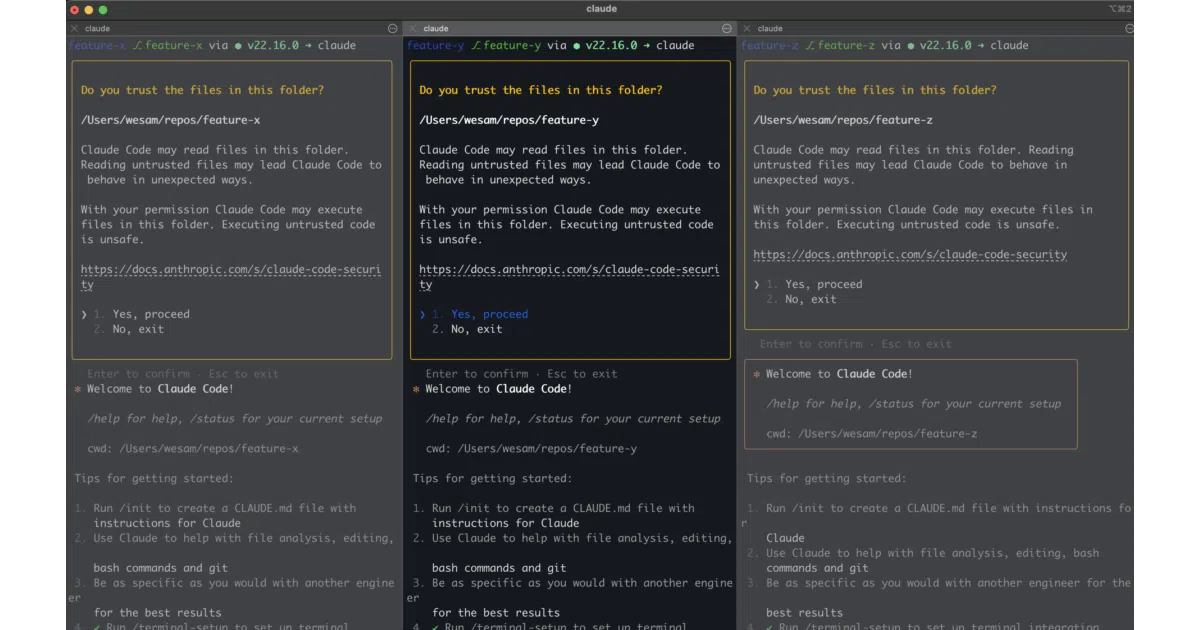Close the feature-x pane with its X icon
1200x630 pixels.
(74, 29)
